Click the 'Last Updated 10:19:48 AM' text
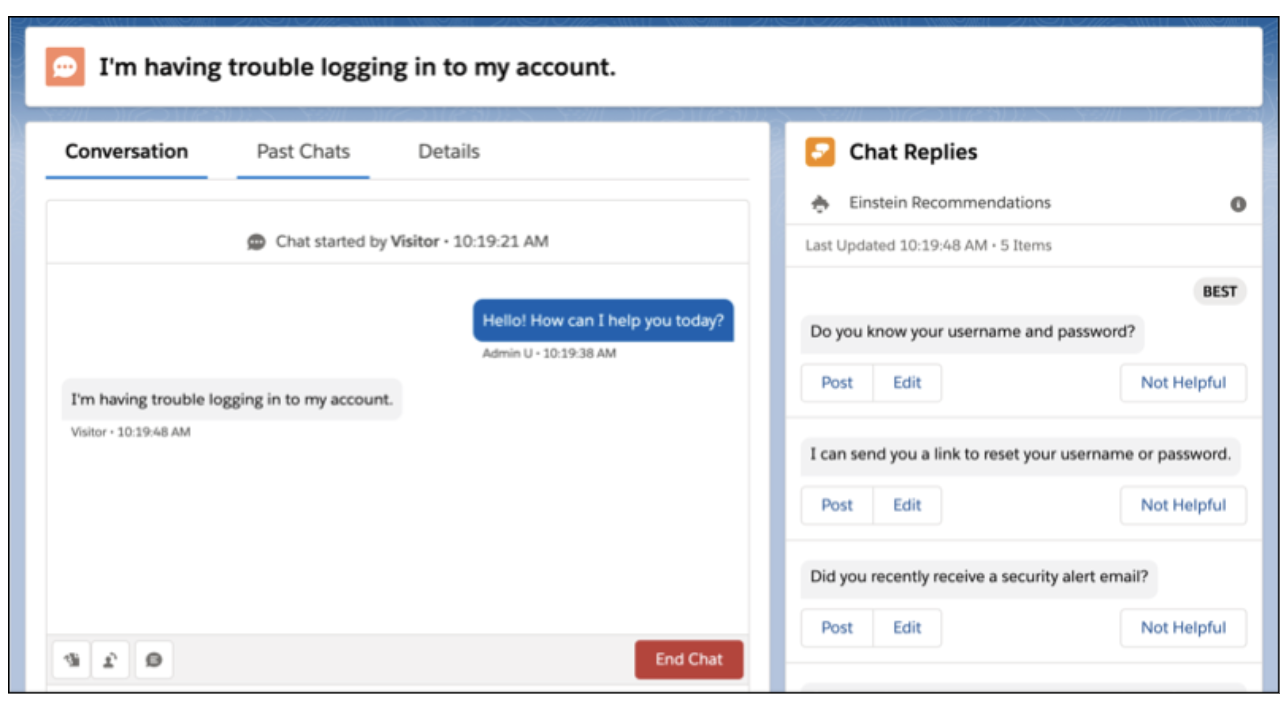Viewport: 1288px width, 706px height. (895, 245)
